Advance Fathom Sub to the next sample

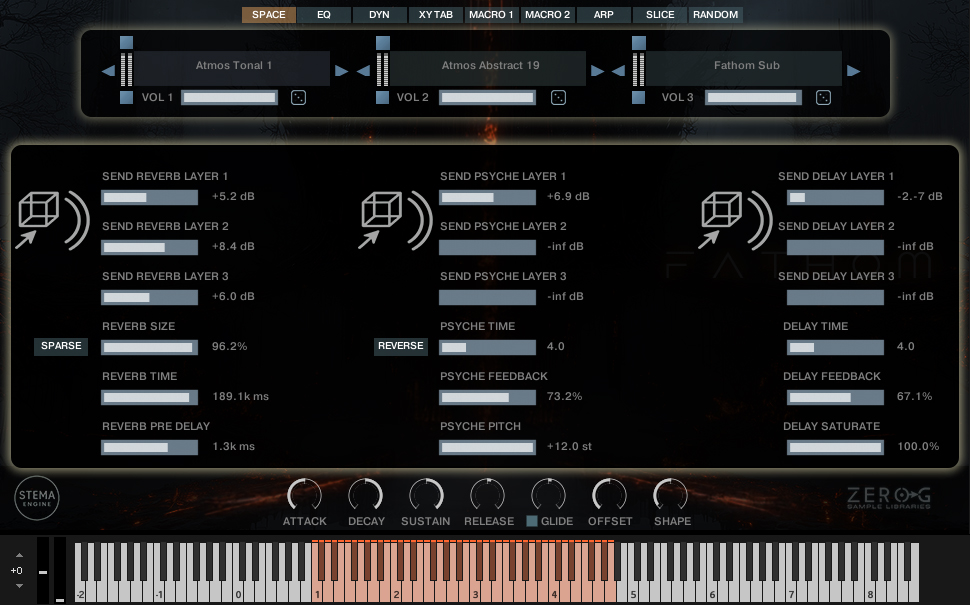(x=853, y=71)
